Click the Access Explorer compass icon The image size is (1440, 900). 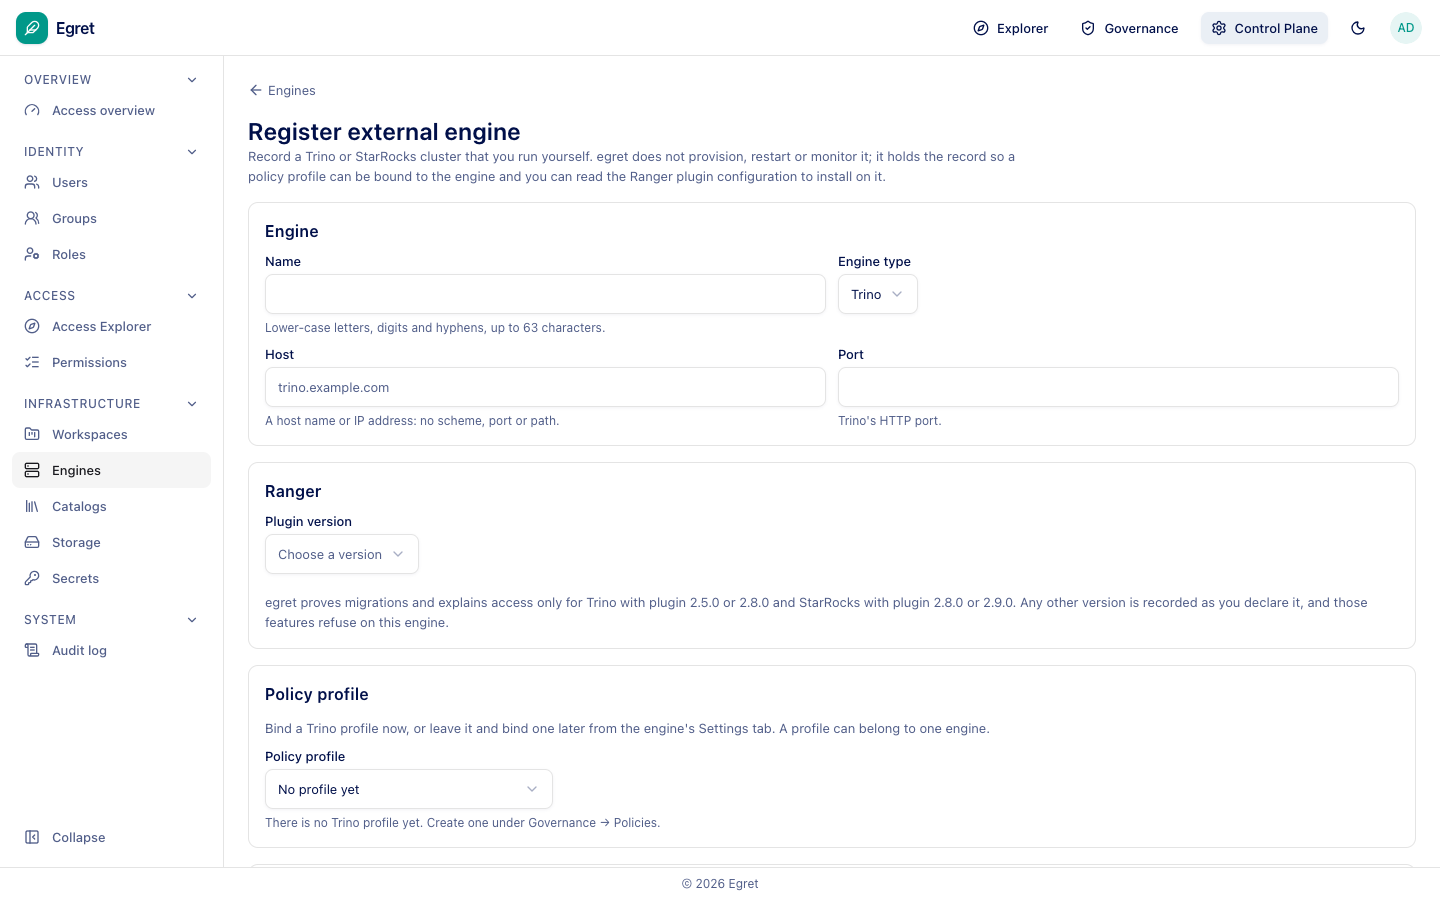(32, 327)
